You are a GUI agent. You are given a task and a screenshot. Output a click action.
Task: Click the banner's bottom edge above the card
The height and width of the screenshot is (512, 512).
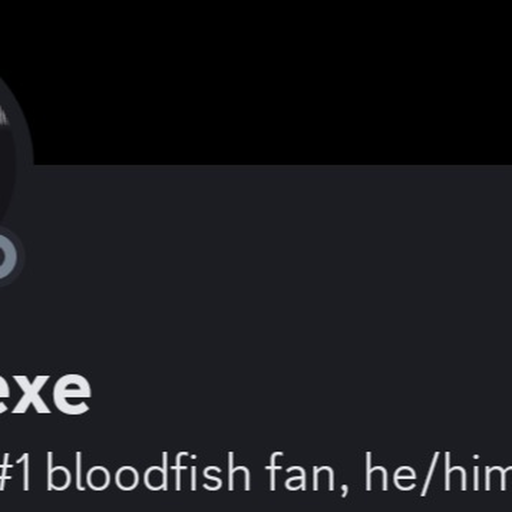[x=267, y=165]
